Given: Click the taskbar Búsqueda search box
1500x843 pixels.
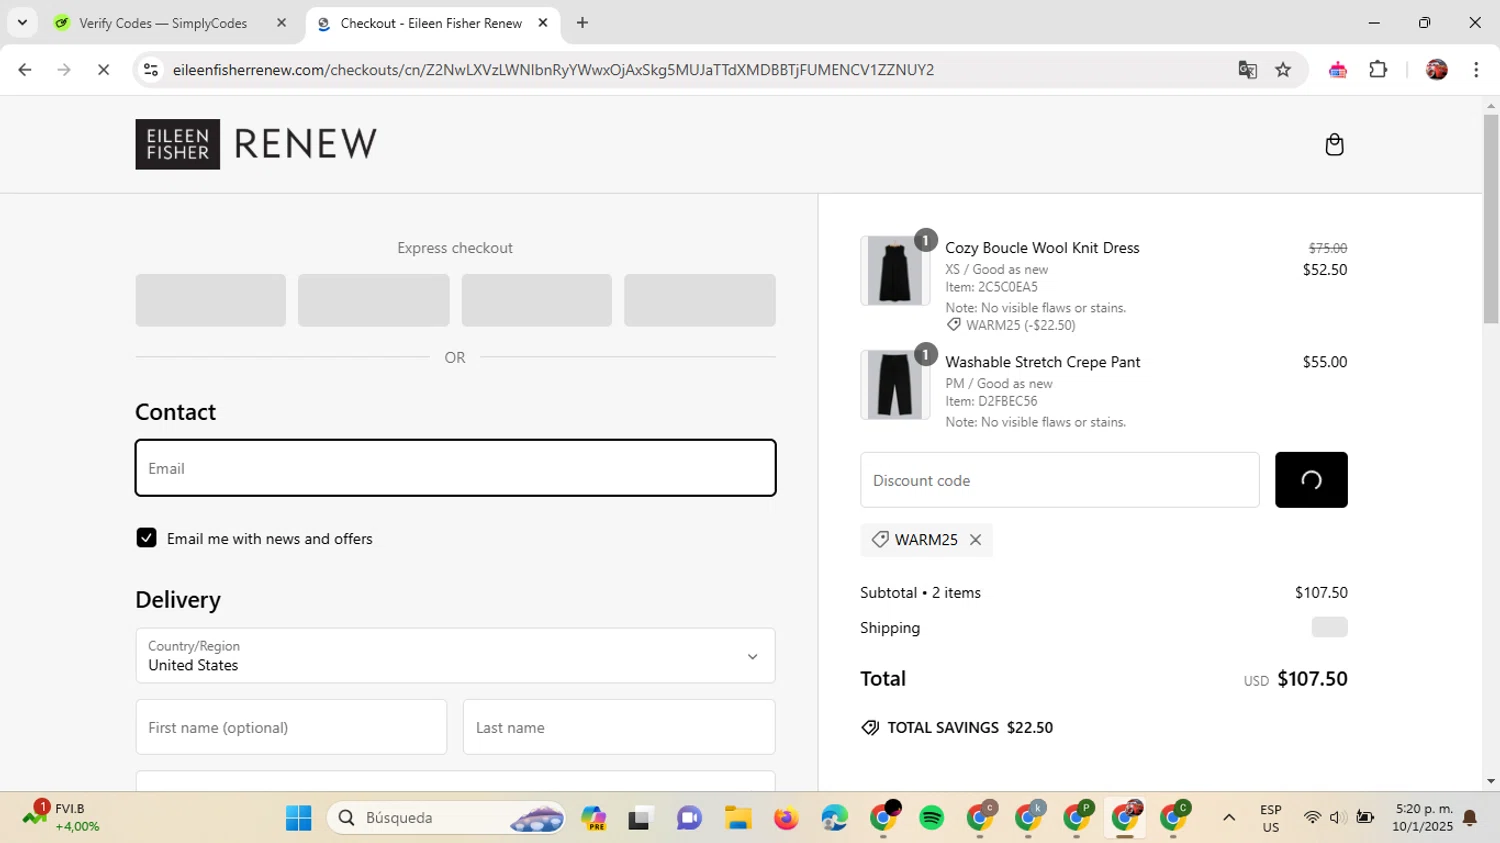Looking at the screenshot, I should tap(447, 818).
